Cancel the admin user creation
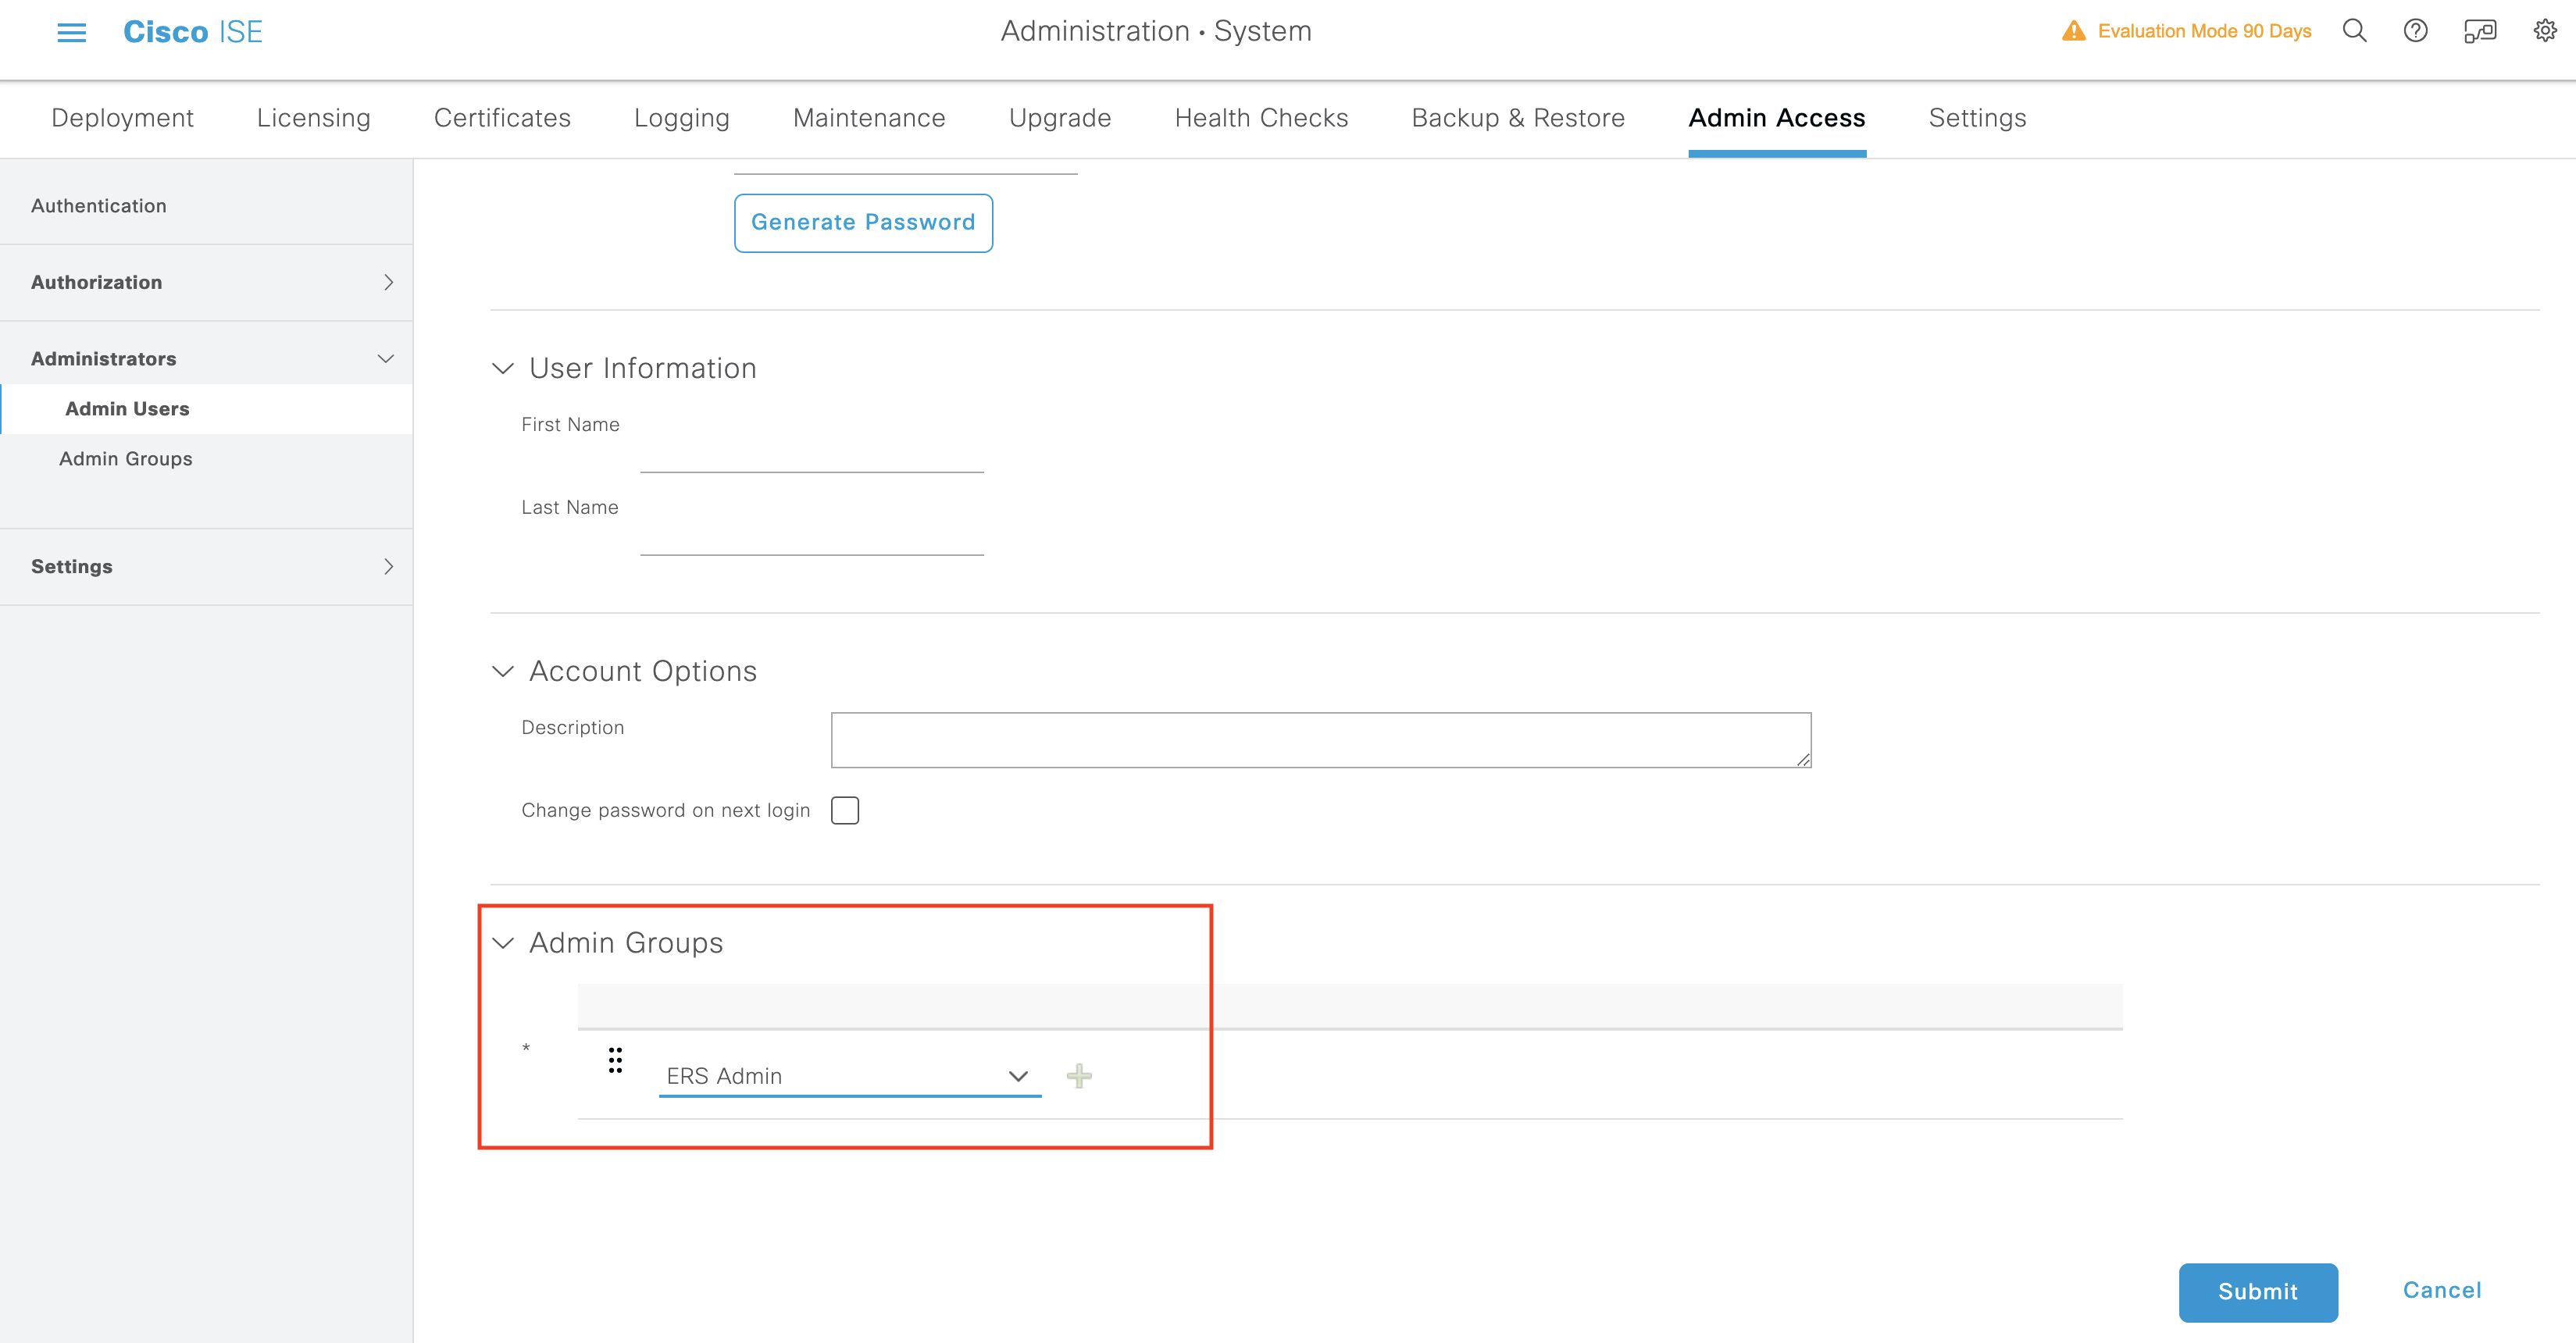2576x1343 pixels. click(x=2442, y=1290)
